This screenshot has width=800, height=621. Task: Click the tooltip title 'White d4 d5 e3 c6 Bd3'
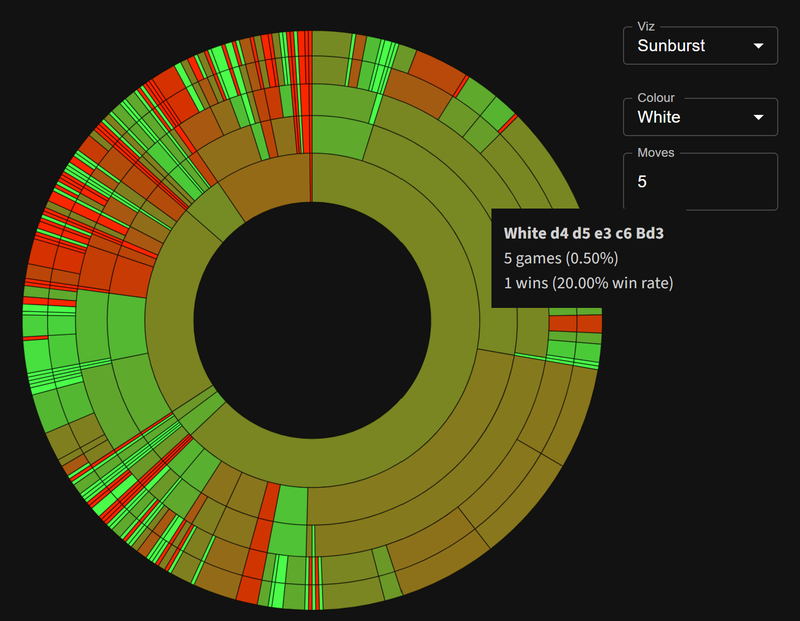583,233
